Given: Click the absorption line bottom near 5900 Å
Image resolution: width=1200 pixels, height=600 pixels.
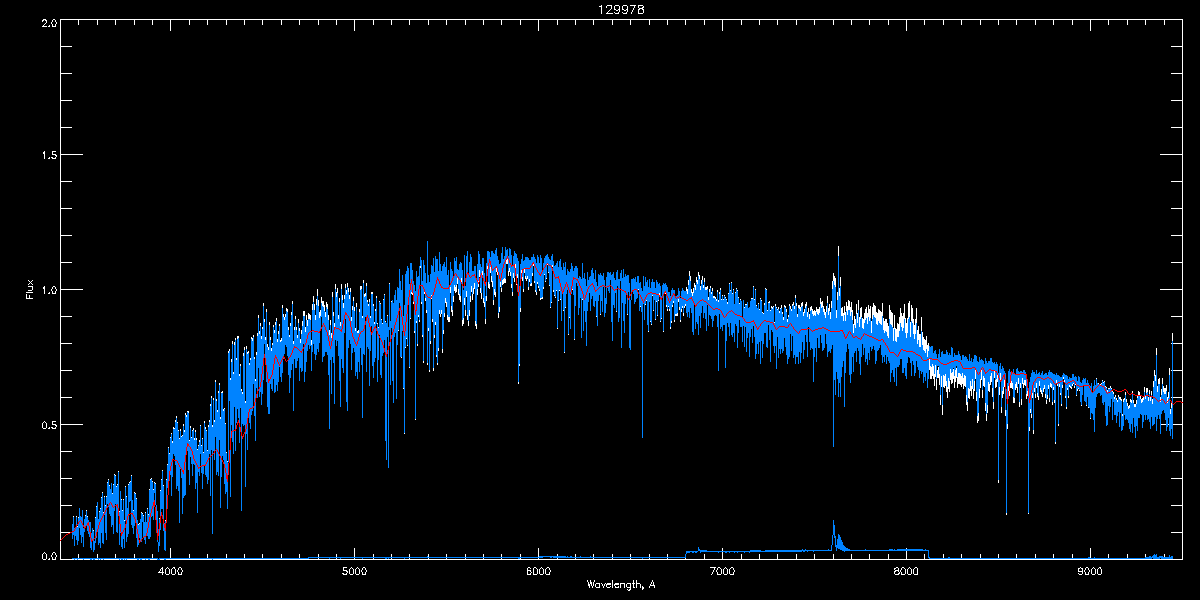Looking at the screenshot, I should click(x=518, y=381).
